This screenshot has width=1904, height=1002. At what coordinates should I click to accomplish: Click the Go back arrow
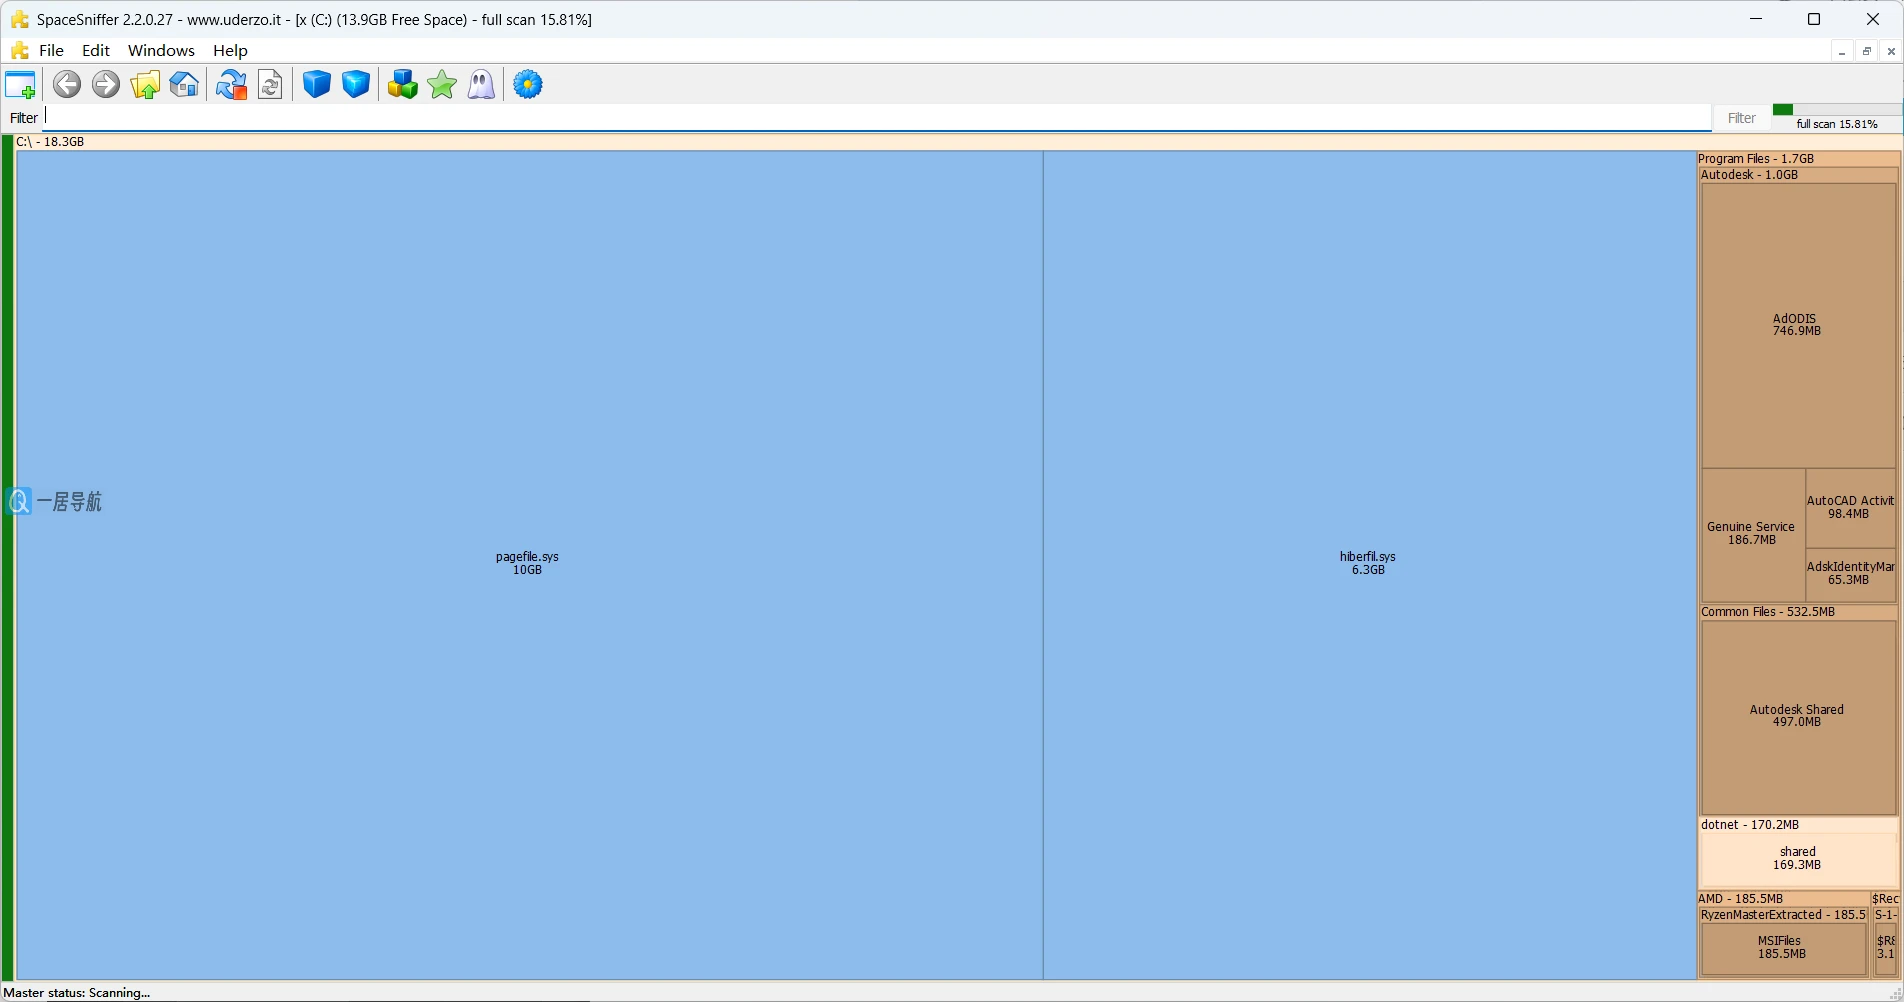[67, 85]
